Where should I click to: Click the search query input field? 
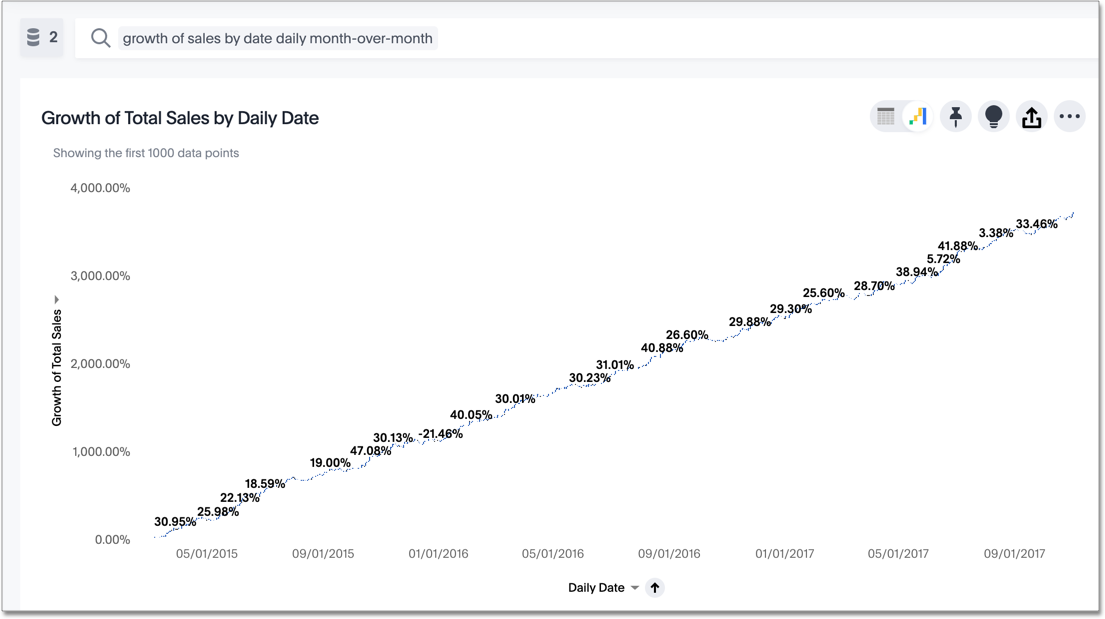[277, 37]
